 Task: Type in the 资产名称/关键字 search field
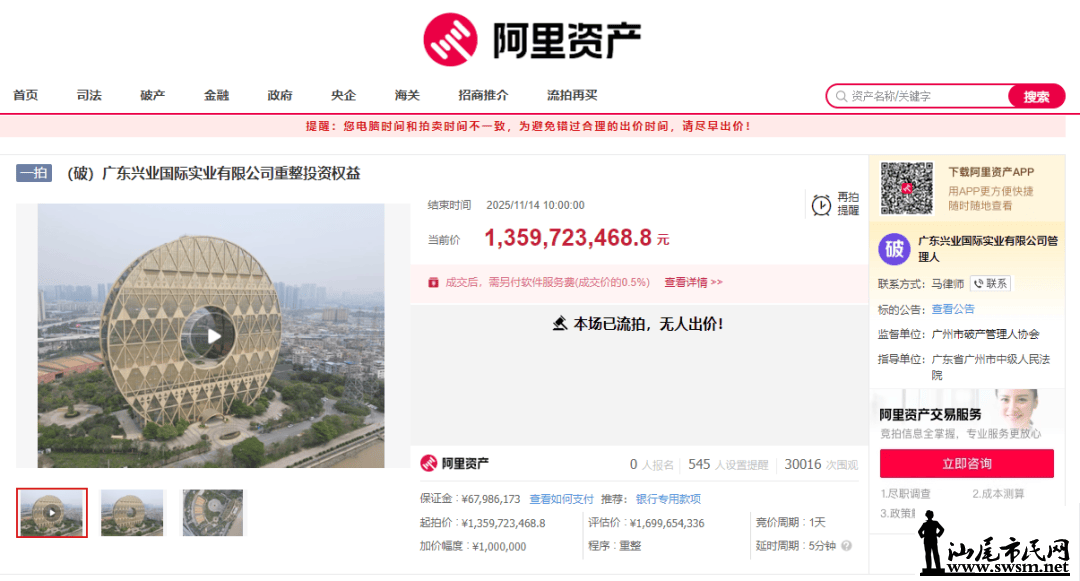pyautogui.click(x=925, y=97)
